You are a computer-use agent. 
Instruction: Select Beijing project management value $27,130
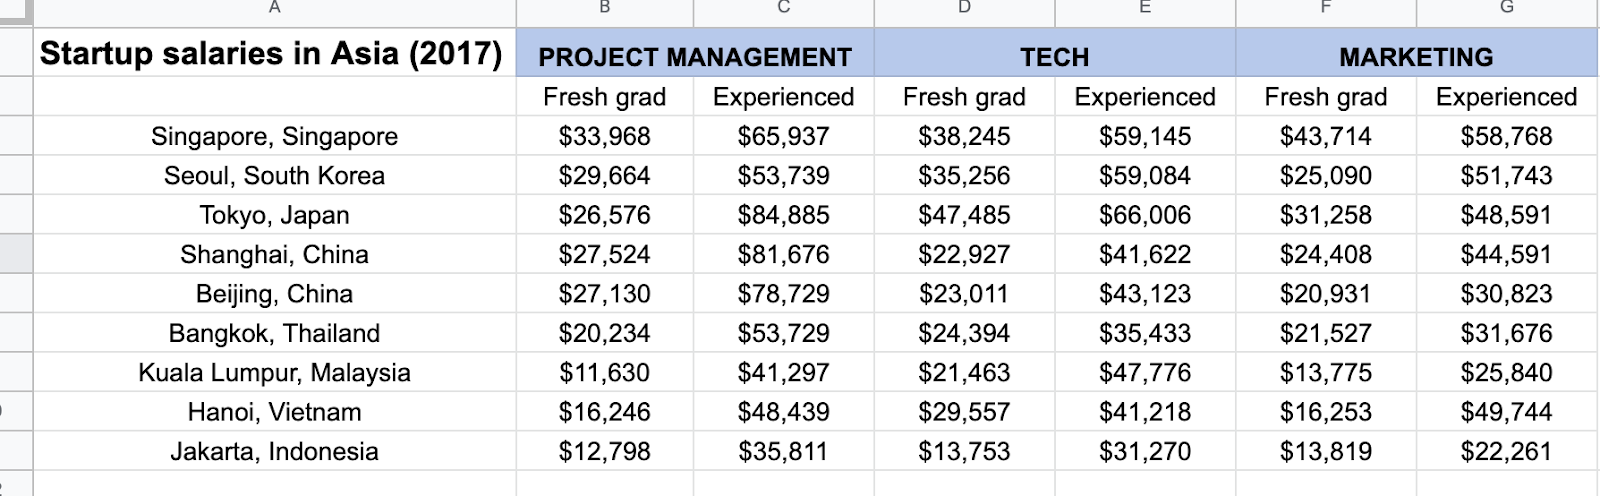(x=604, y=294)
